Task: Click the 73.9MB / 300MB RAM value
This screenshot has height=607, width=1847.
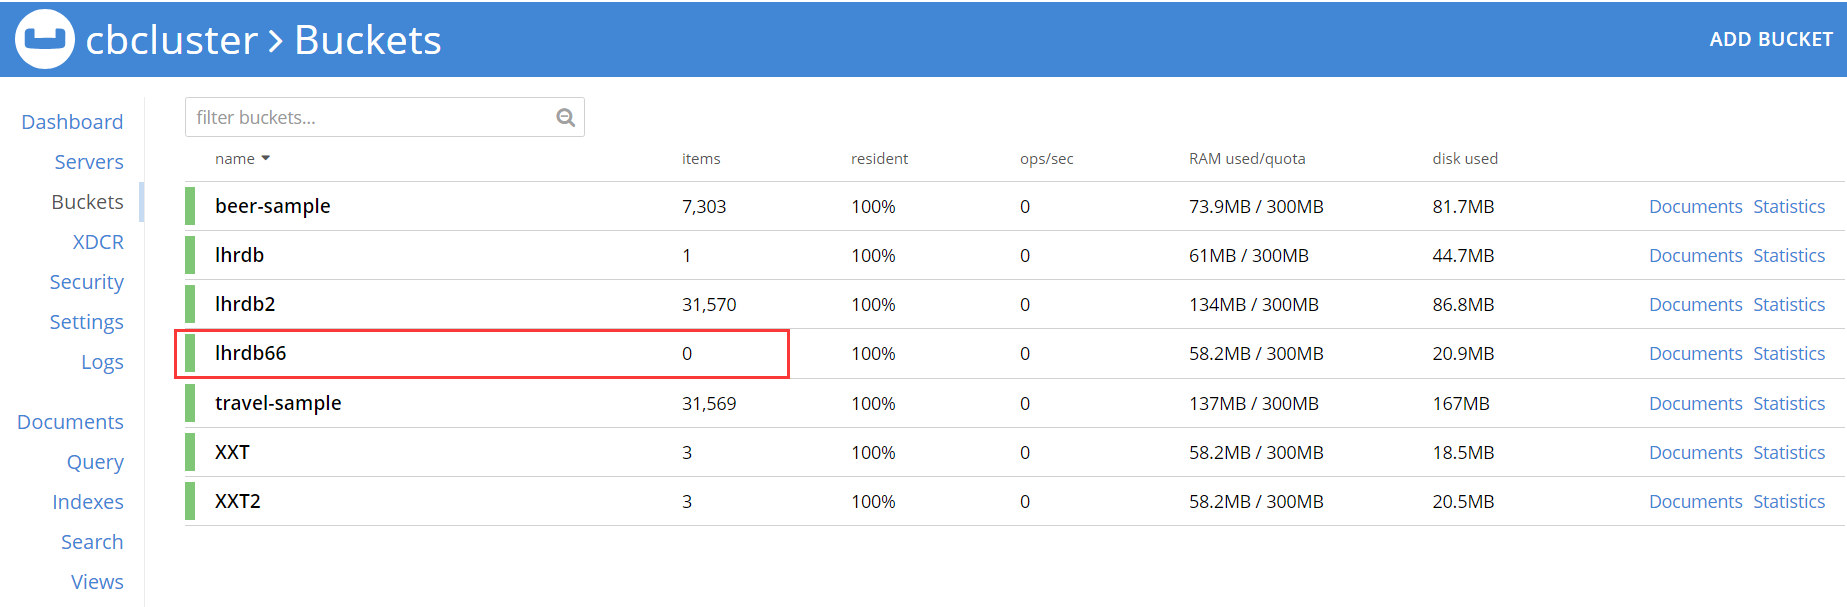Action: point(1256,207)
